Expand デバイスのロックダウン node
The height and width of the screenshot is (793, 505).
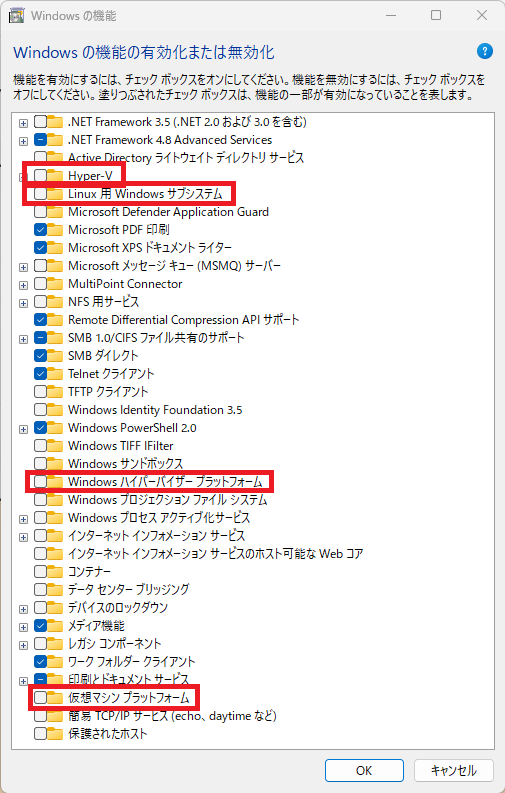click(23, 609)
